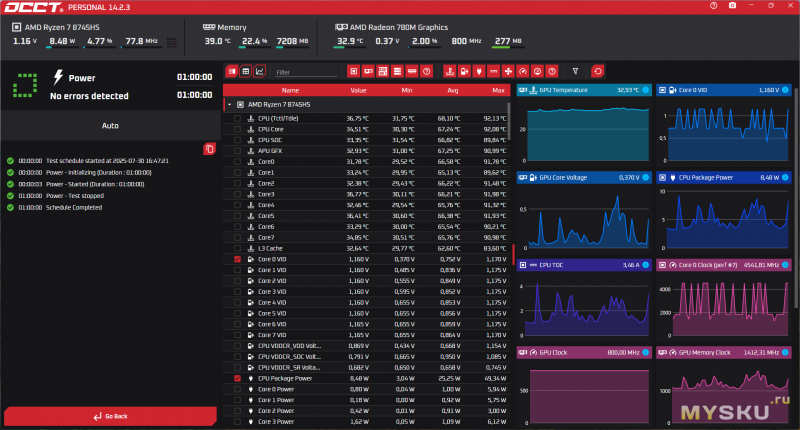This screenshot has width=800, height=430.
Task: Sort table by Avg column
Action: coord(453,90)
